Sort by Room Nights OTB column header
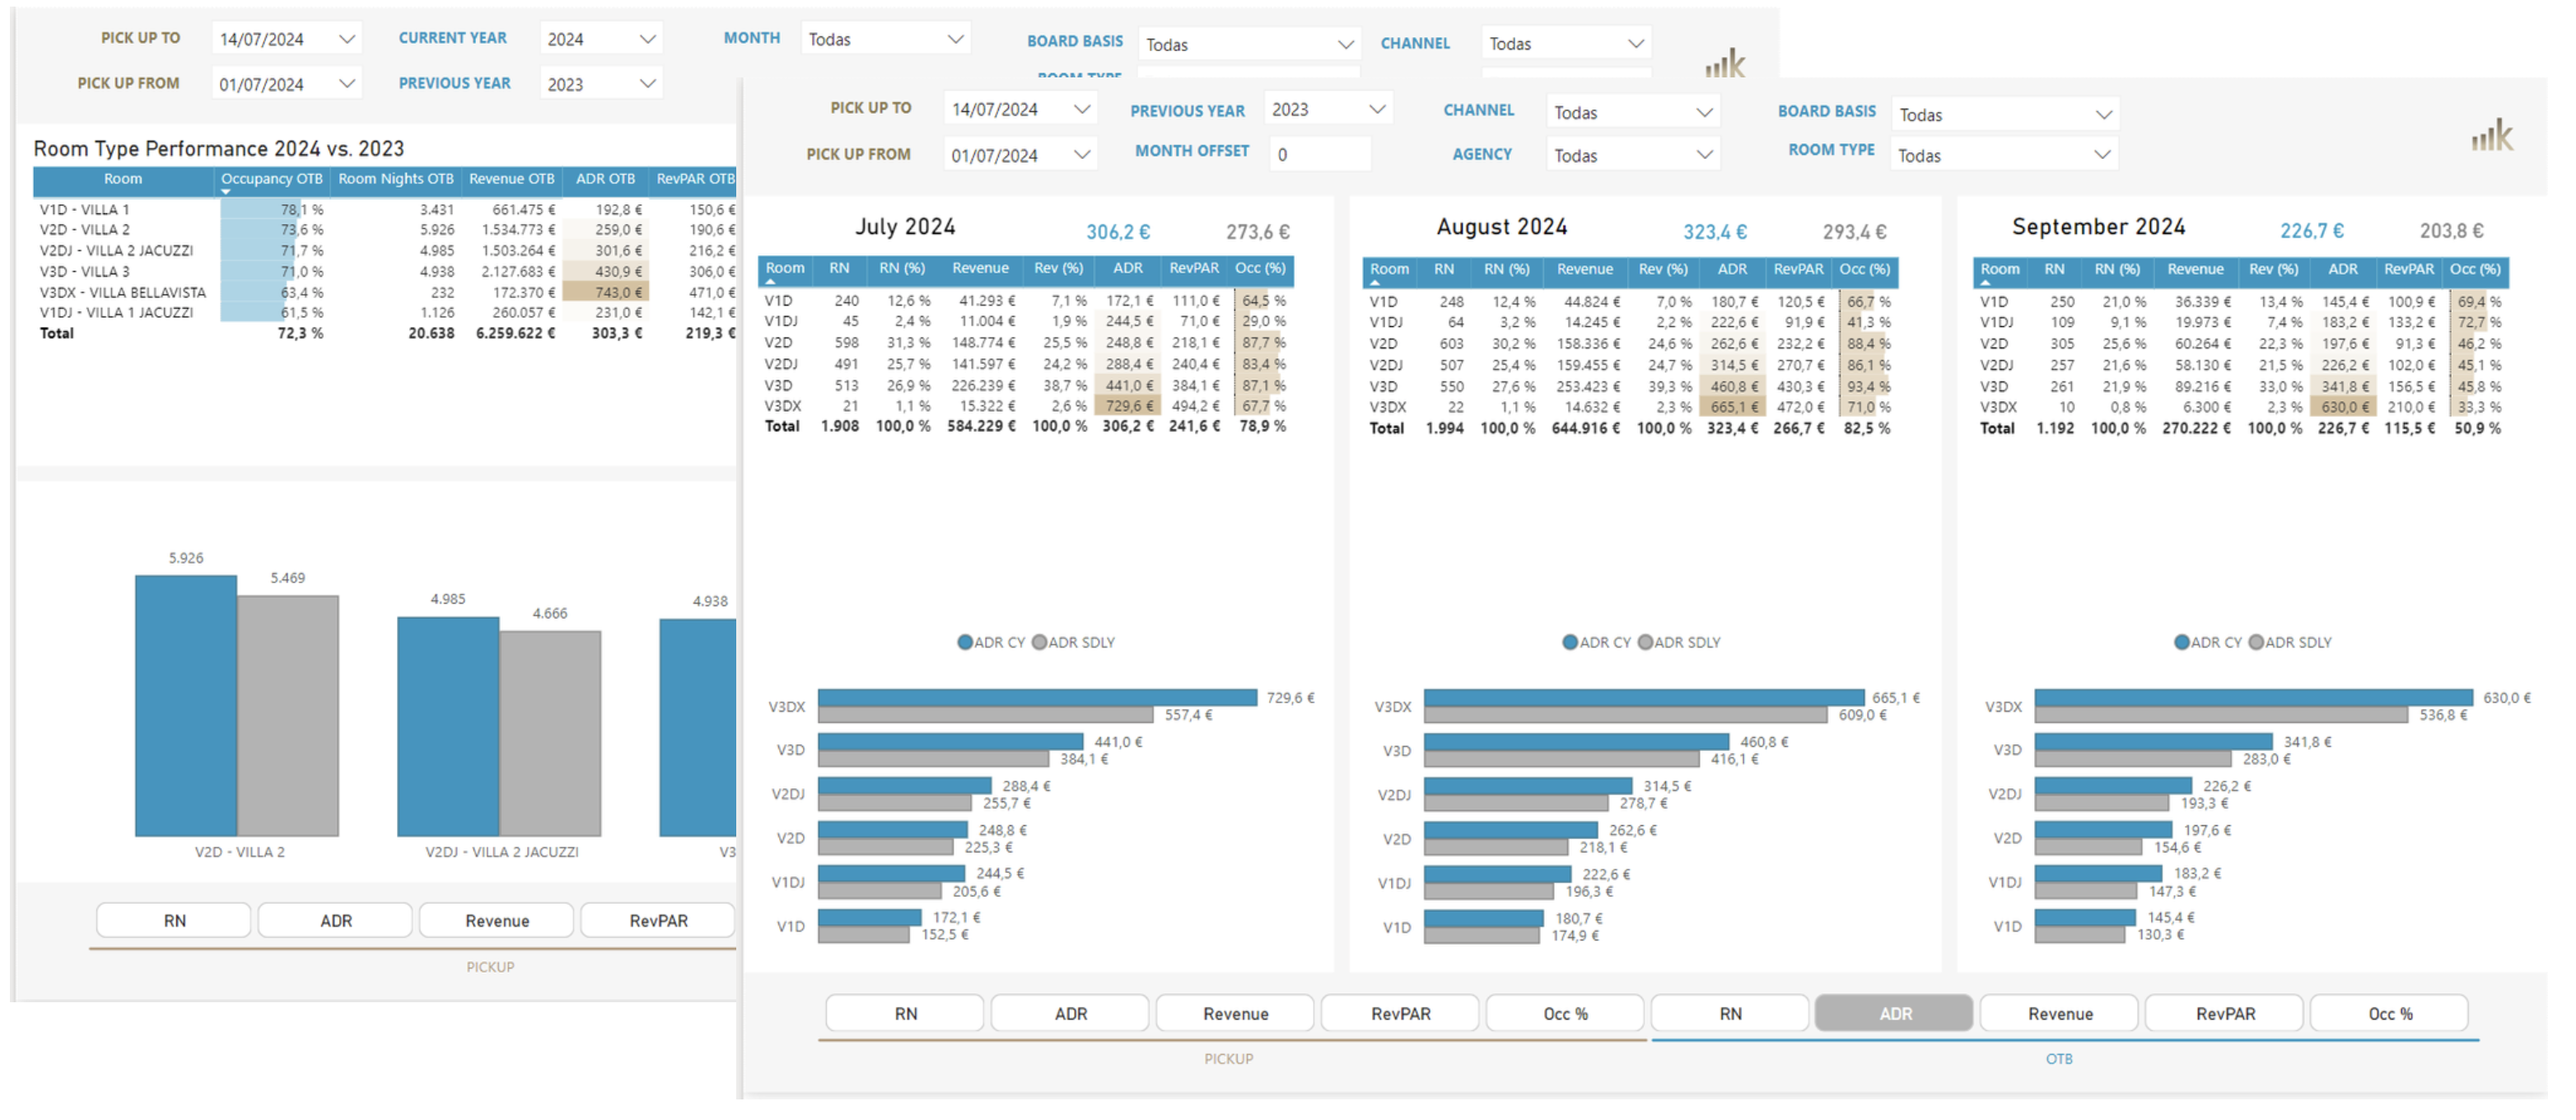This screenshot has width=2576, height=1120. (396, 179)
